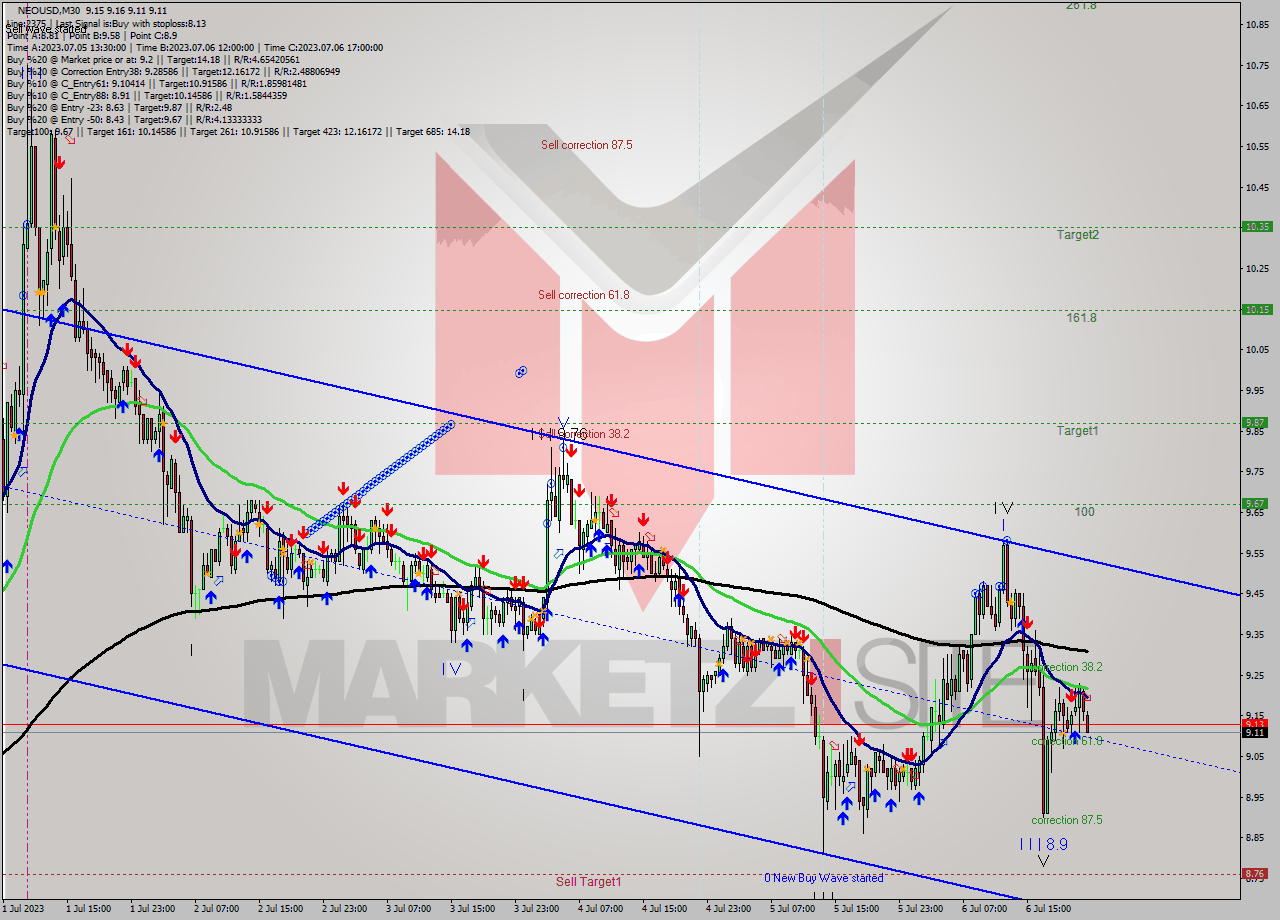Click the current price 9.11 tag

pyautogui.click(x=1255, y=733)
